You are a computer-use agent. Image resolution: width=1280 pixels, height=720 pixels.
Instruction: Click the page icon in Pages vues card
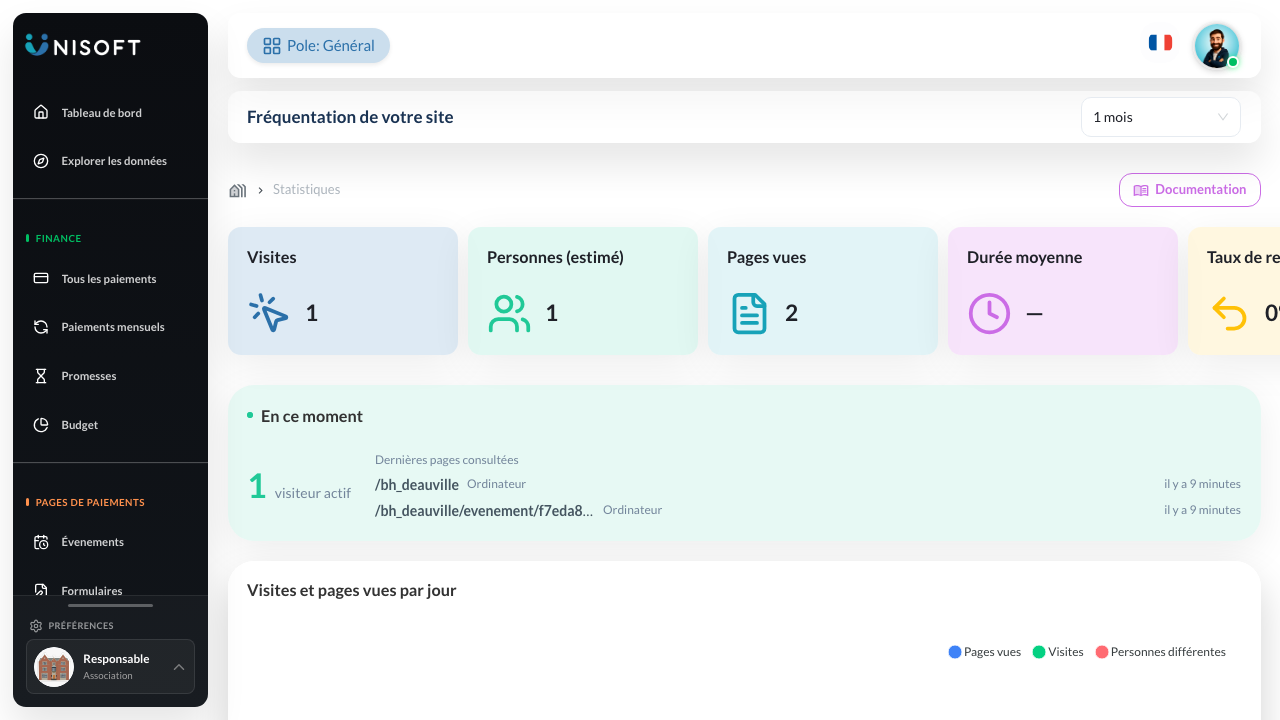click(749, 313)
